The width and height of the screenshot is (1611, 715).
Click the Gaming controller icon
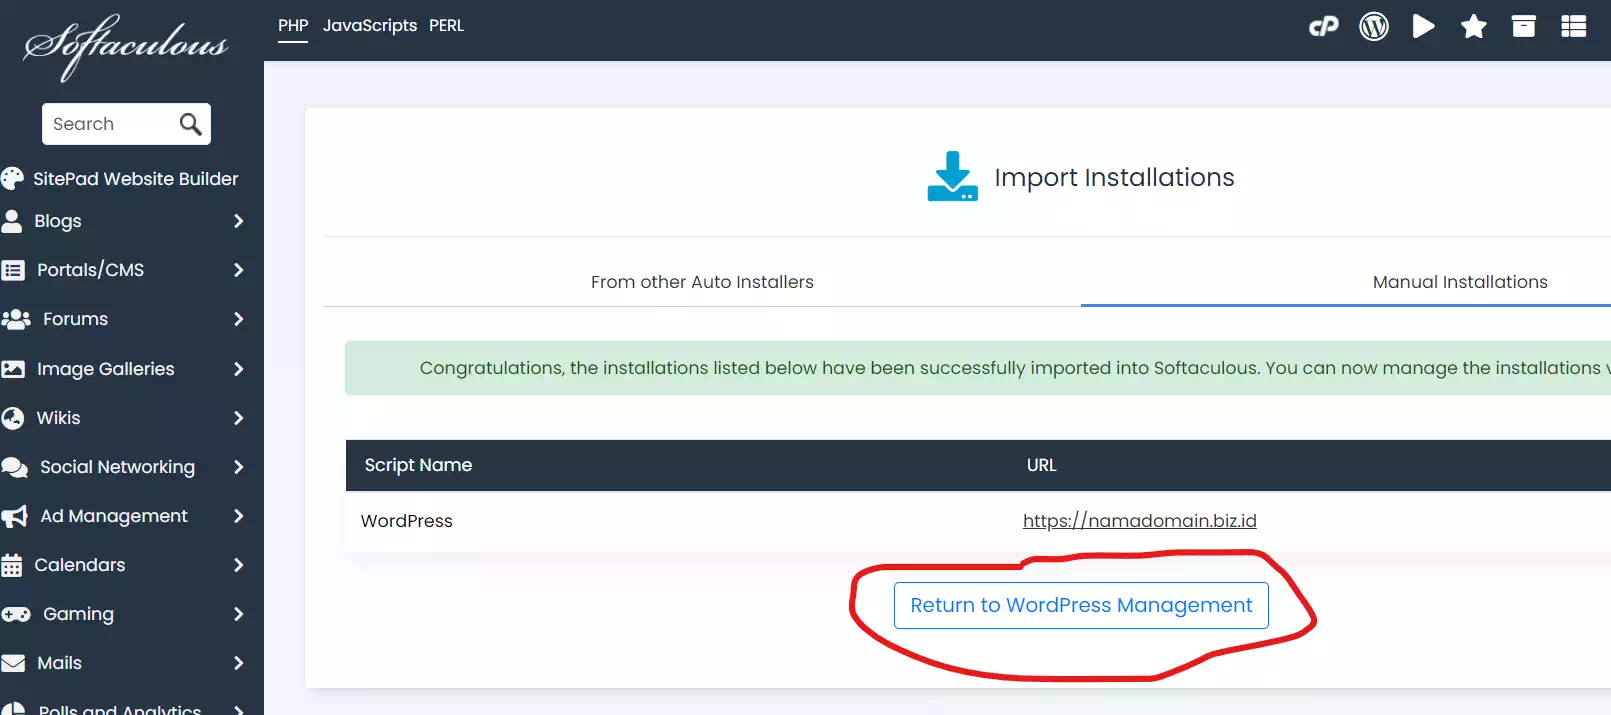tap(16, 614)
